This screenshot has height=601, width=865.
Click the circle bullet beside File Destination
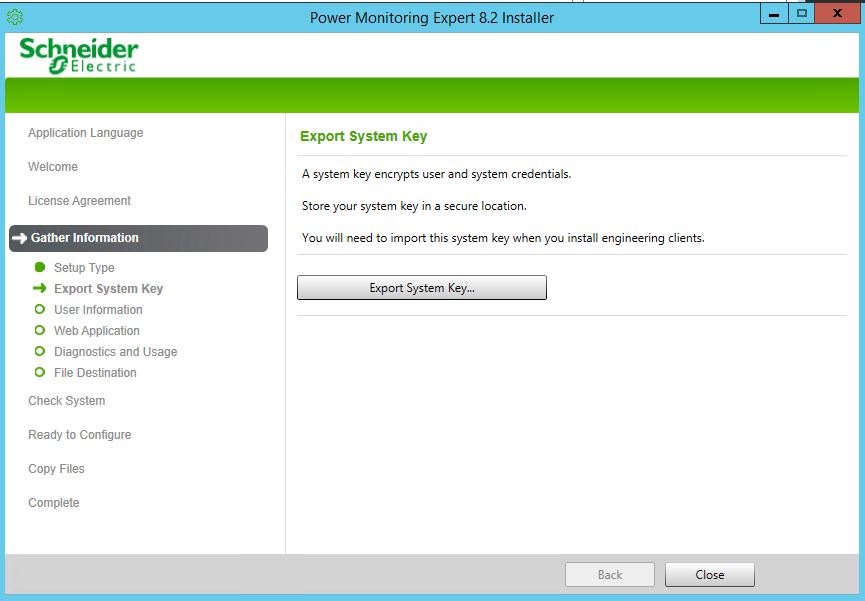[40, 373]
